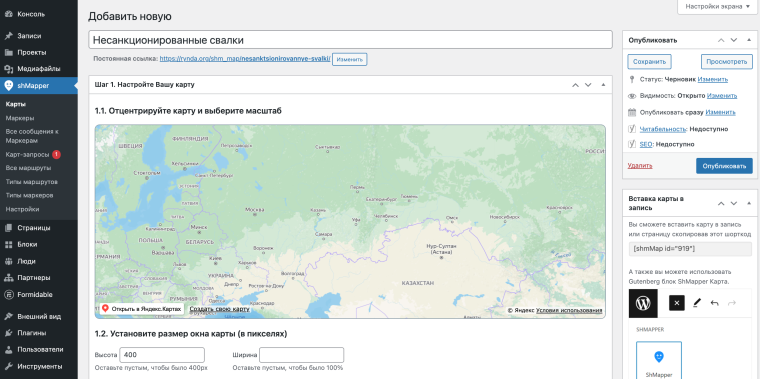Move Опубликовать box down

coord(734,40)
